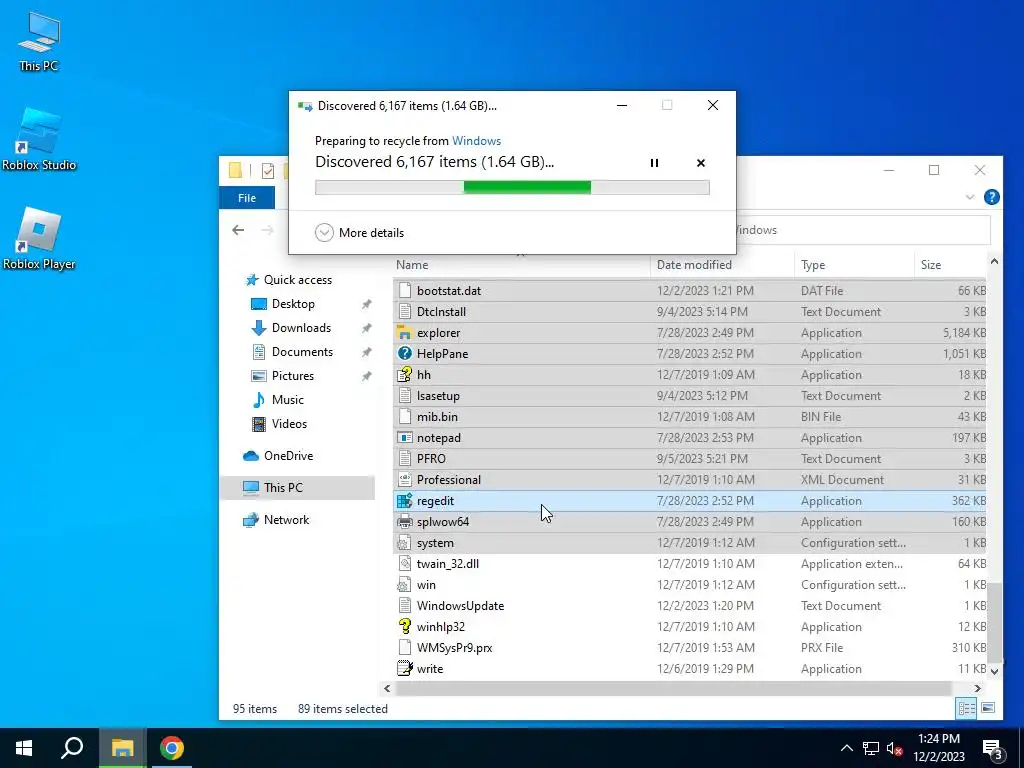Select the hh application icon
The height and width of the screenshot is (768, 1024).
click(405, 375)
